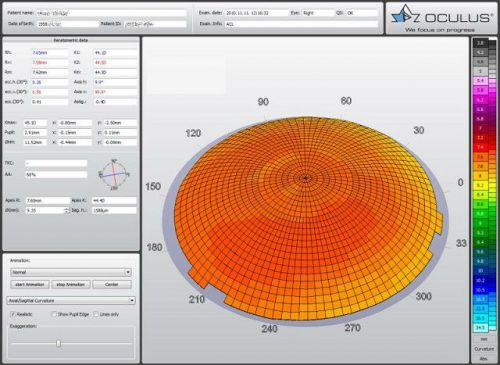Click the Patient name input field

click(x=111, y=13)
